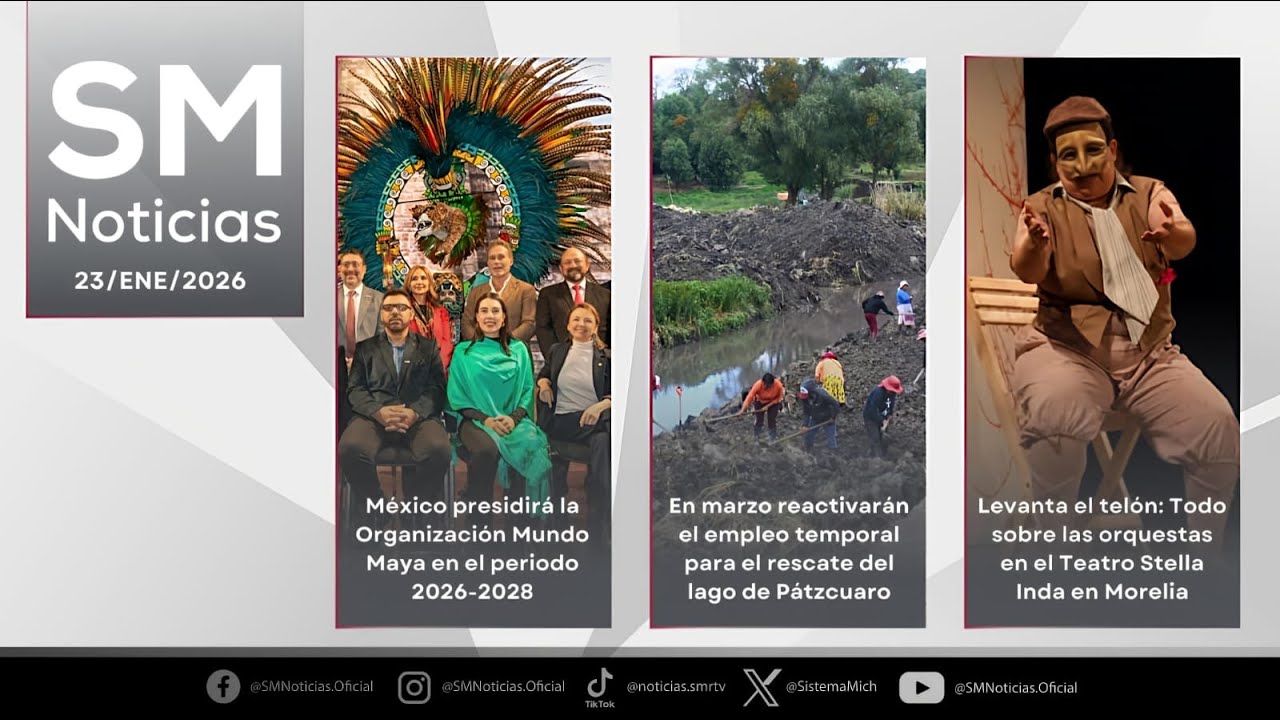Click the YouTube play icon
Viewport: 1280px width, 720px height.
tap(921, 687)
